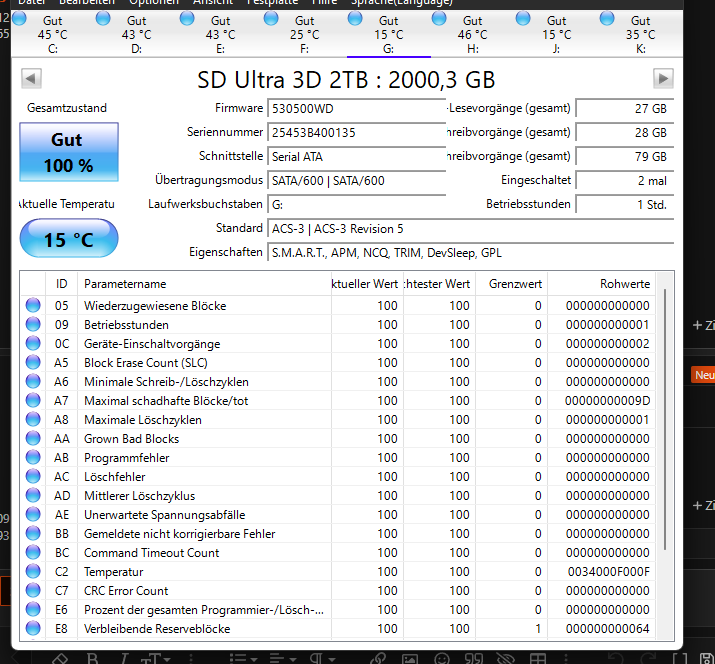
Task: Select the status orb of the Betriebsstunden row
Action: [33, 324]
